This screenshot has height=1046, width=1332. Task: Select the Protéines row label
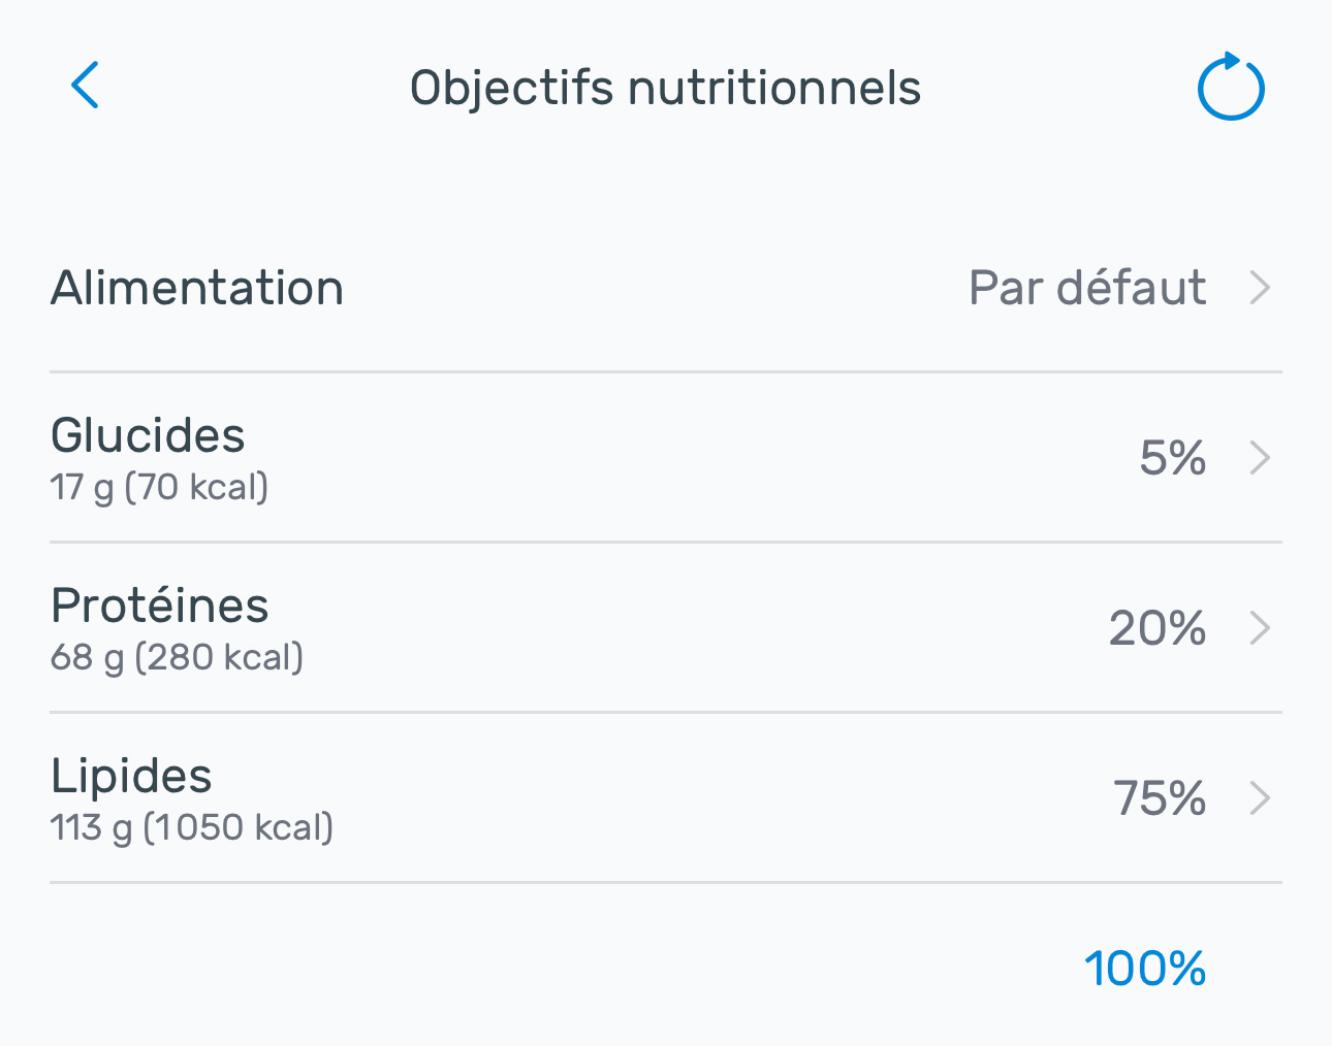[x=160, y=606]
